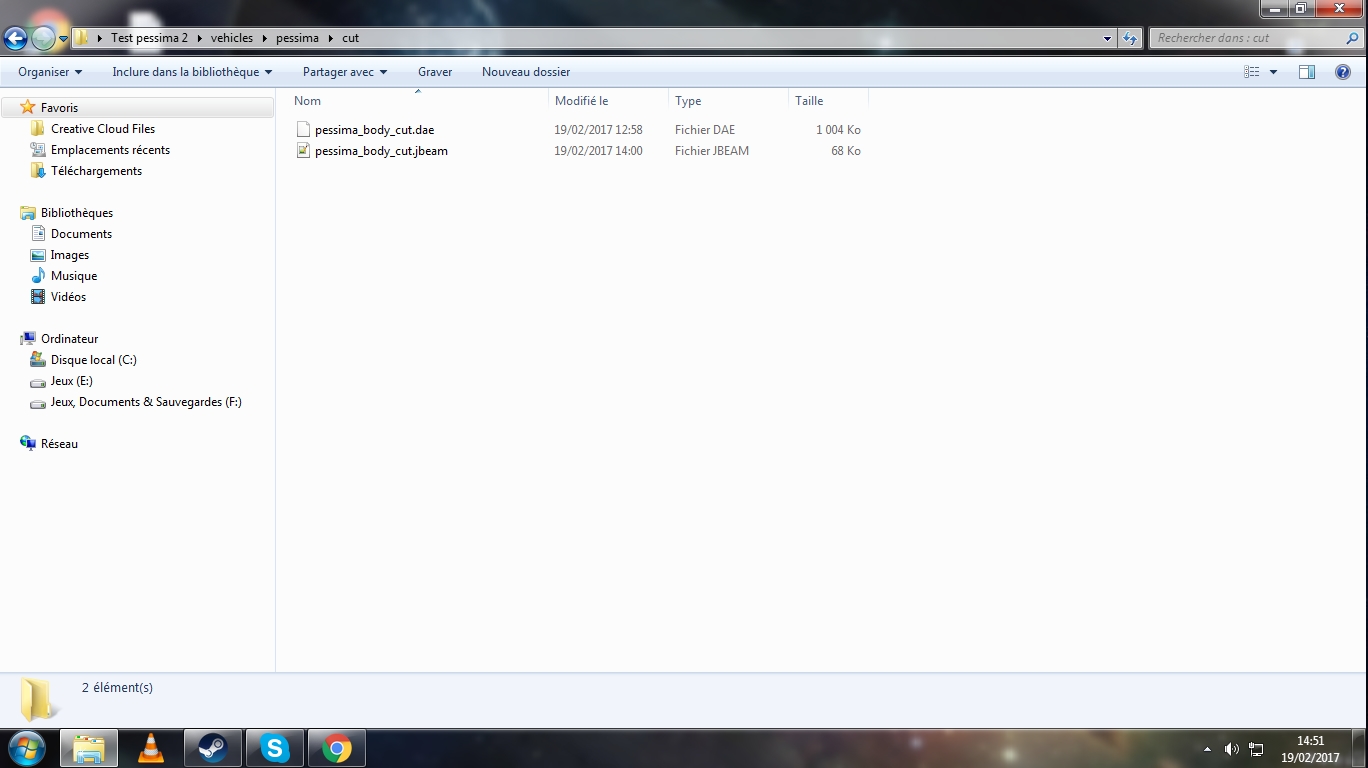1368x768 pixels.
Task: Click the Ordinateur computer icon
Action: click(x=28, y=339)
